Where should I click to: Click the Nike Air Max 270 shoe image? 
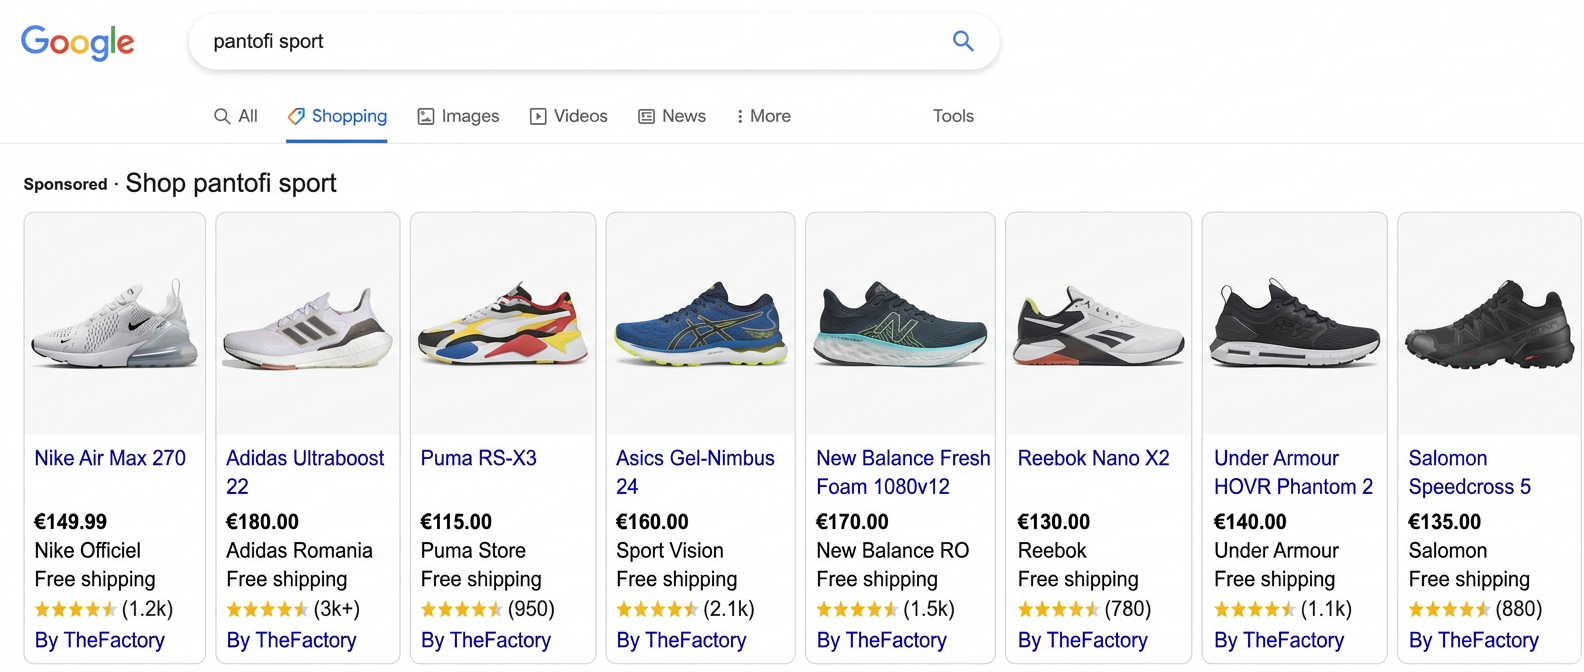click(115, 324)
